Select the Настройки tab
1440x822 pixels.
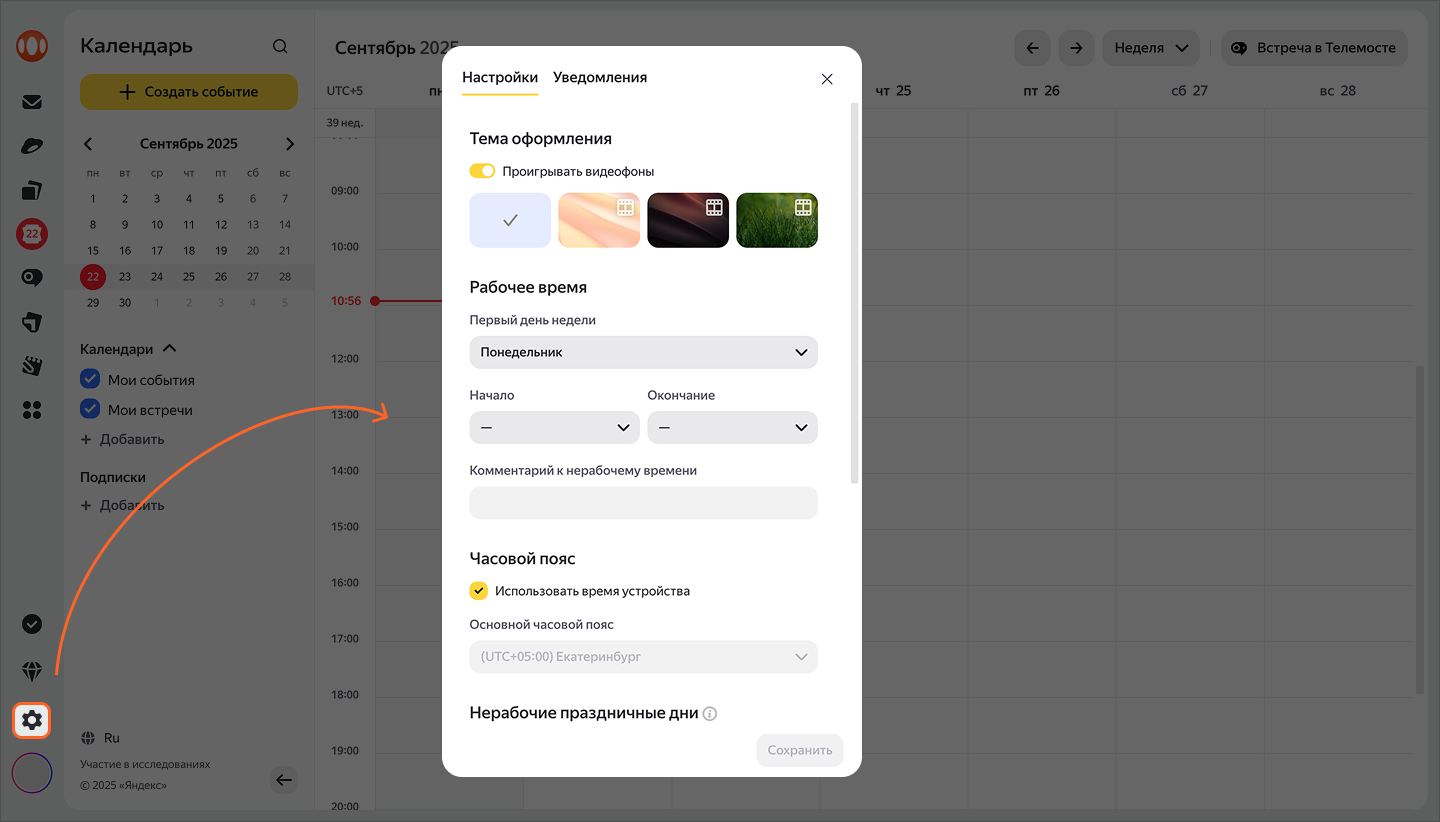click(500, 77)
